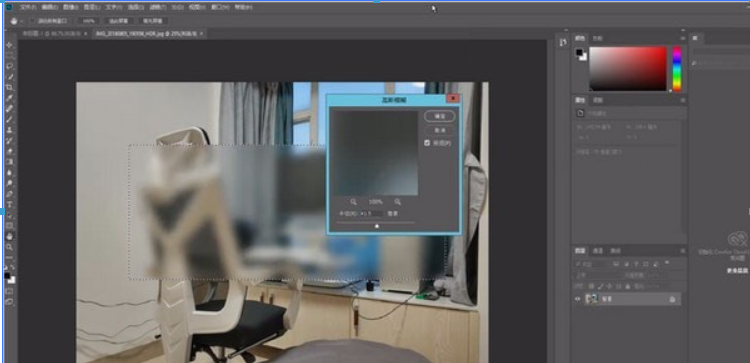Select the Move tool
750x363 pixels.
tap(9, 45)
